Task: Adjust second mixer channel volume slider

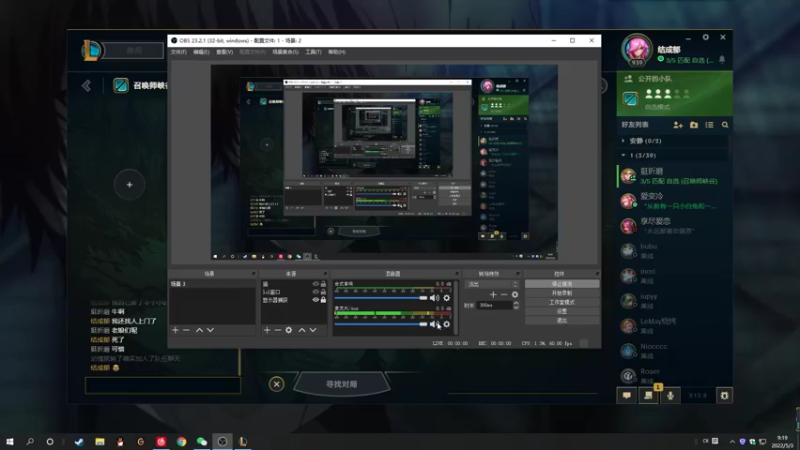Action: 381,324
